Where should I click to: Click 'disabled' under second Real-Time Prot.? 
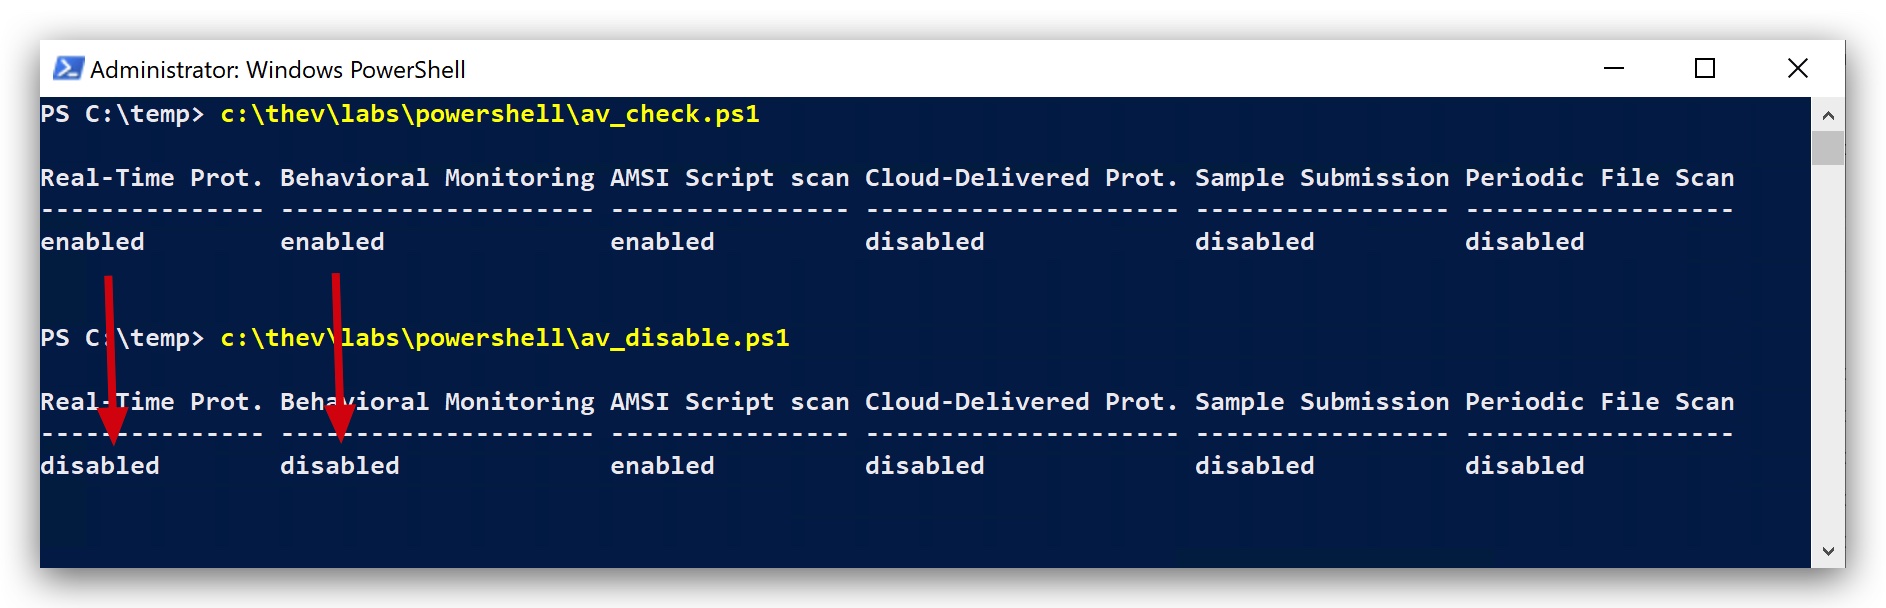(x=100, y=466)
